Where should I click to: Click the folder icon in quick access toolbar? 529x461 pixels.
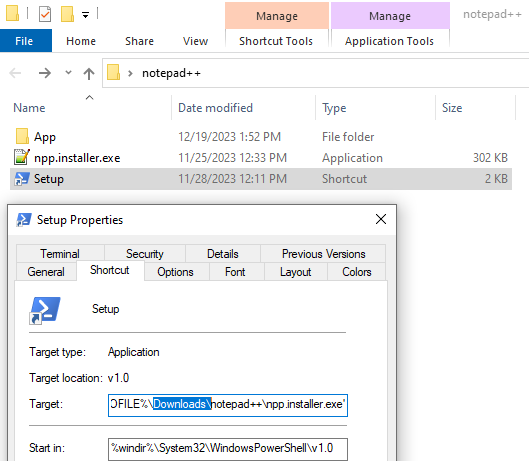[12, 13]
